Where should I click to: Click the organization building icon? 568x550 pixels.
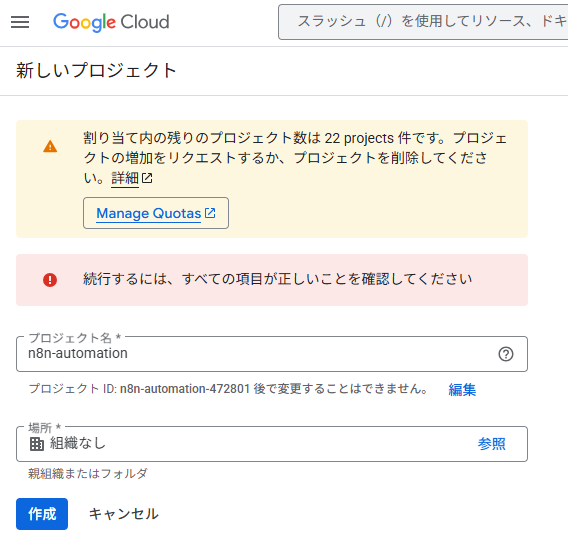click(37, 444)
